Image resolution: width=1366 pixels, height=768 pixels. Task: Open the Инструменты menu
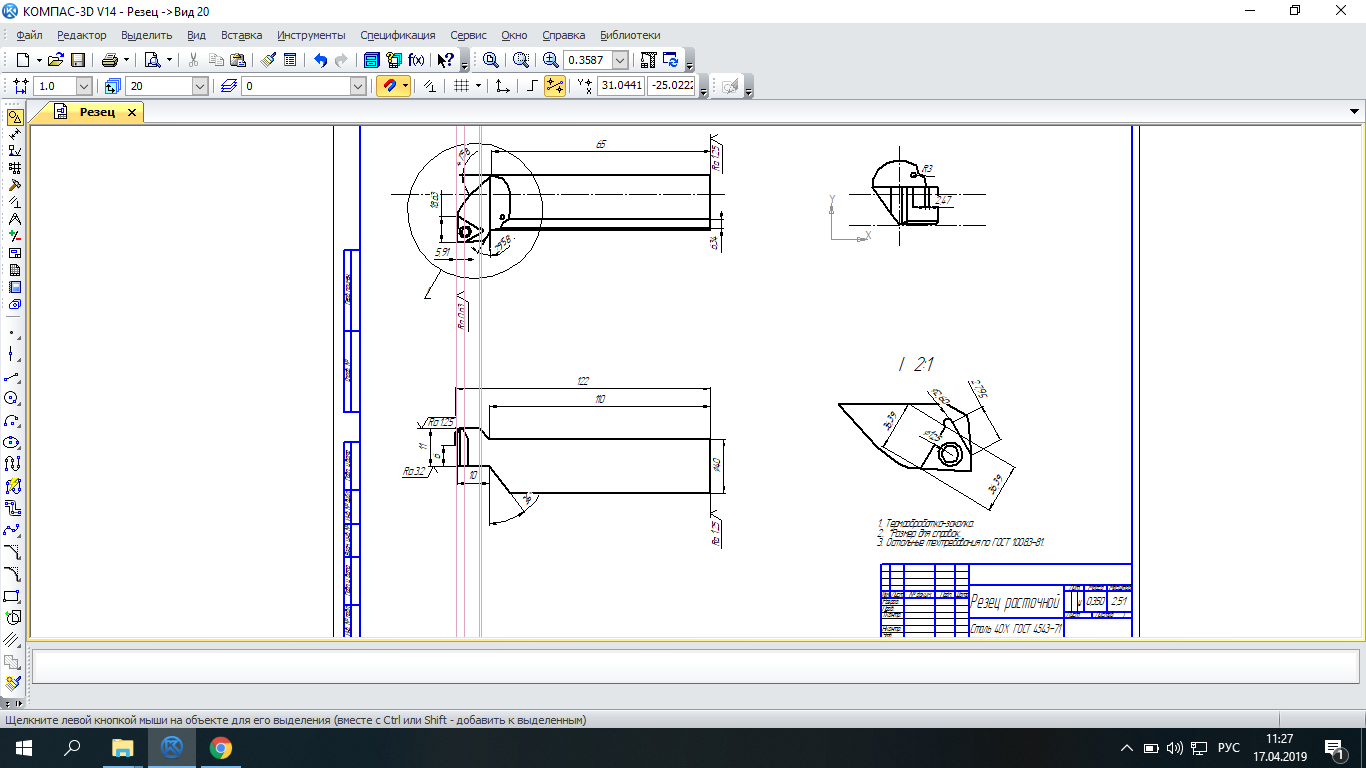[311, 35]
